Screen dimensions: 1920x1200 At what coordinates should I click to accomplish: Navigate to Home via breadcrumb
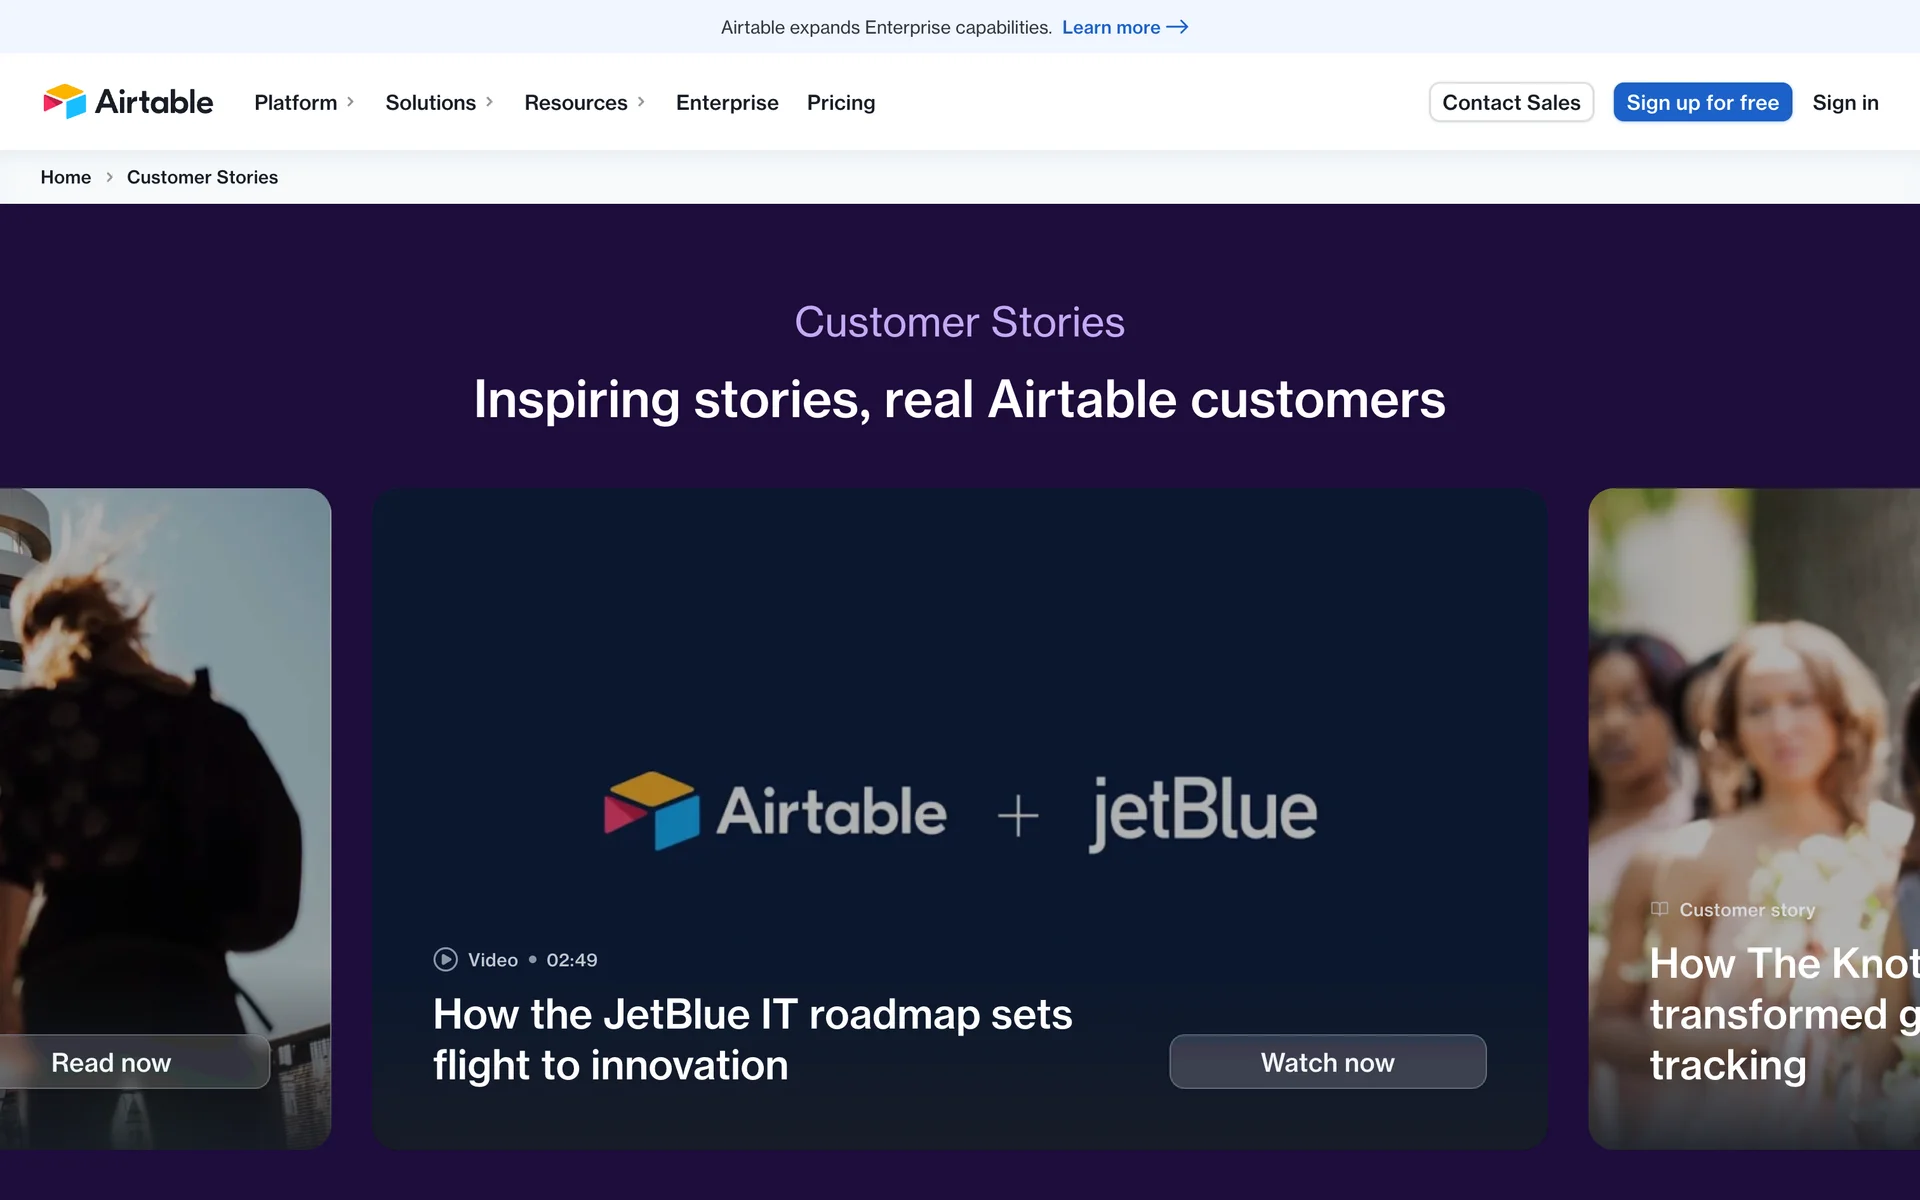66,177
